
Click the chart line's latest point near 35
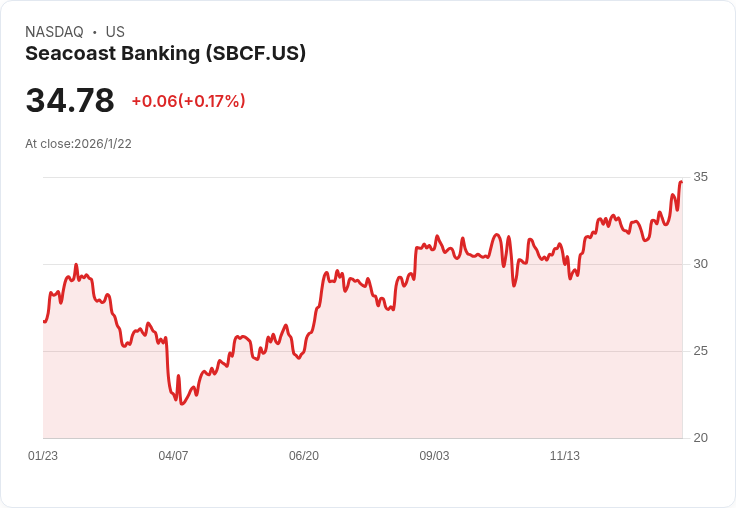pos(680,182)
